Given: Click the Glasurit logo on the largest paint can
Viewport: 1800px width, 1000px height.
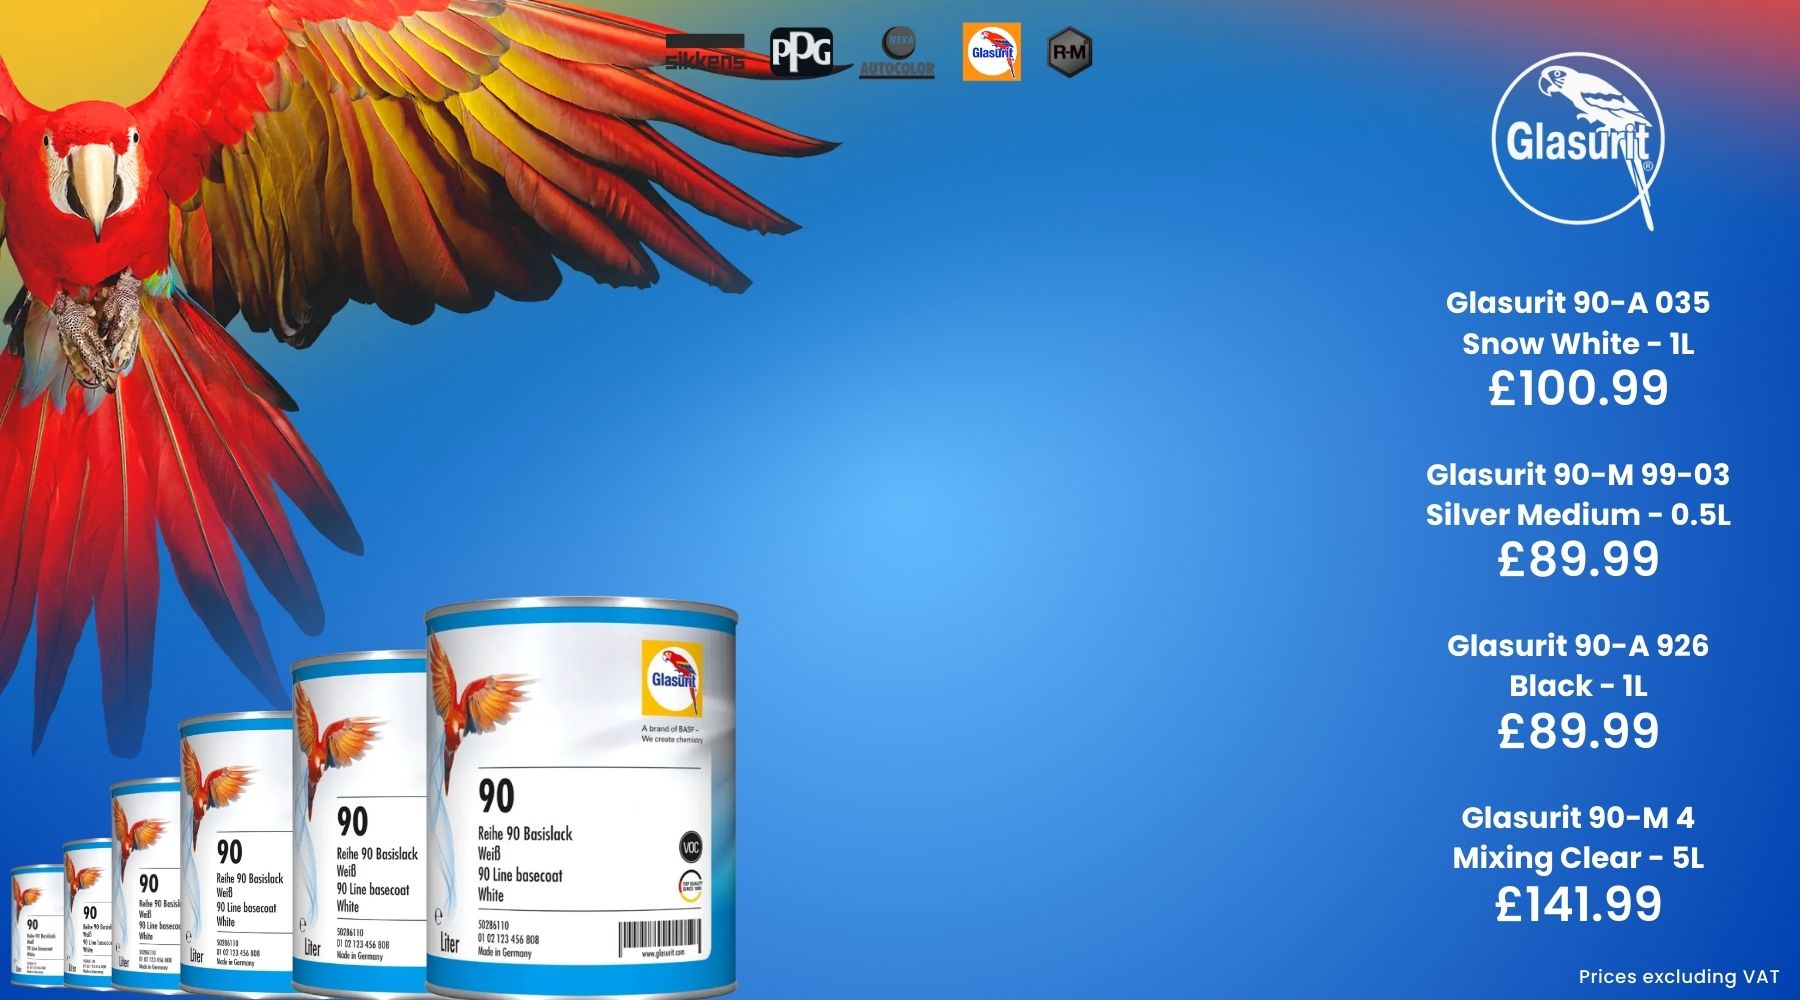Looking at the screenshot, I should [x=672, y=677].
